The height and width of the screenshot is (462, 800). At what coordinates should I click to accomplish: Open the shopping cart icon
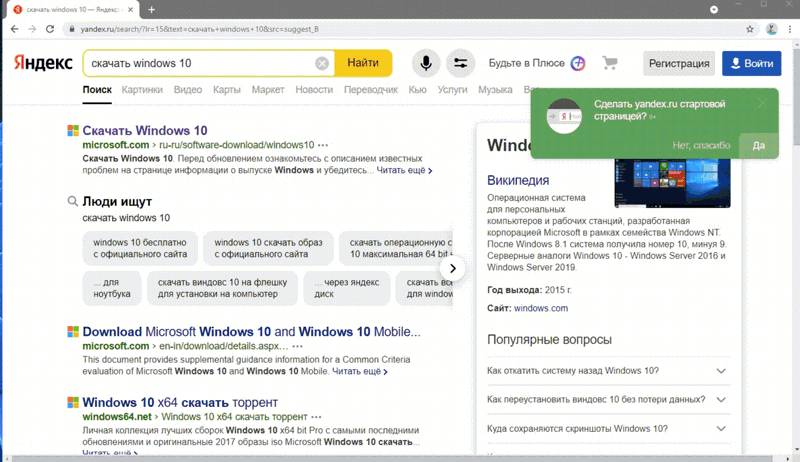tap(610, 63)
